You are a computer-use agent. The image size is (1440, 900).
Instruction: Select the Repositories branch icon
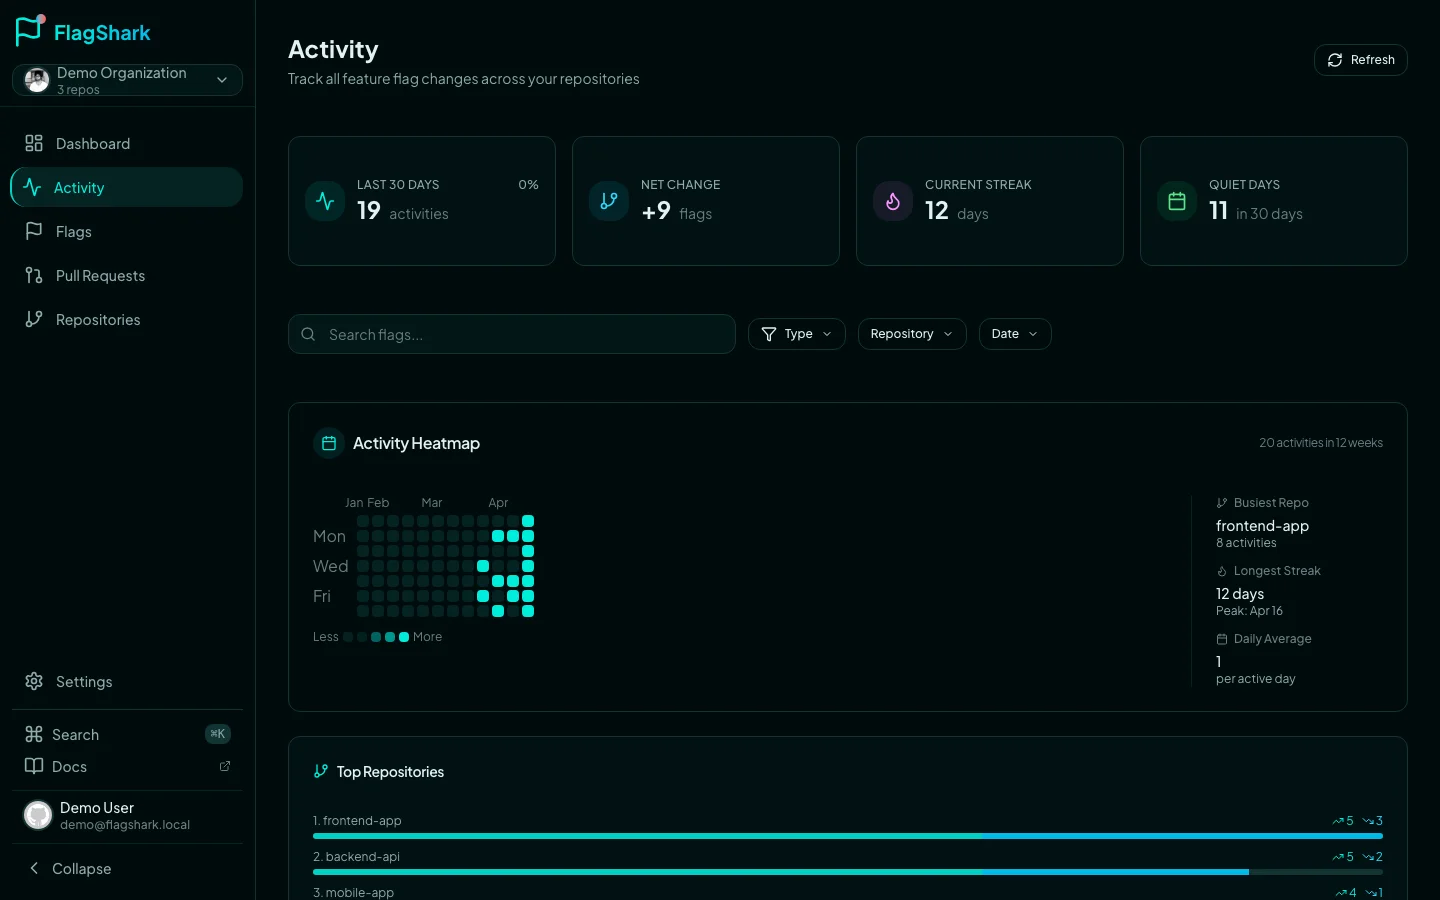point(34,319)
